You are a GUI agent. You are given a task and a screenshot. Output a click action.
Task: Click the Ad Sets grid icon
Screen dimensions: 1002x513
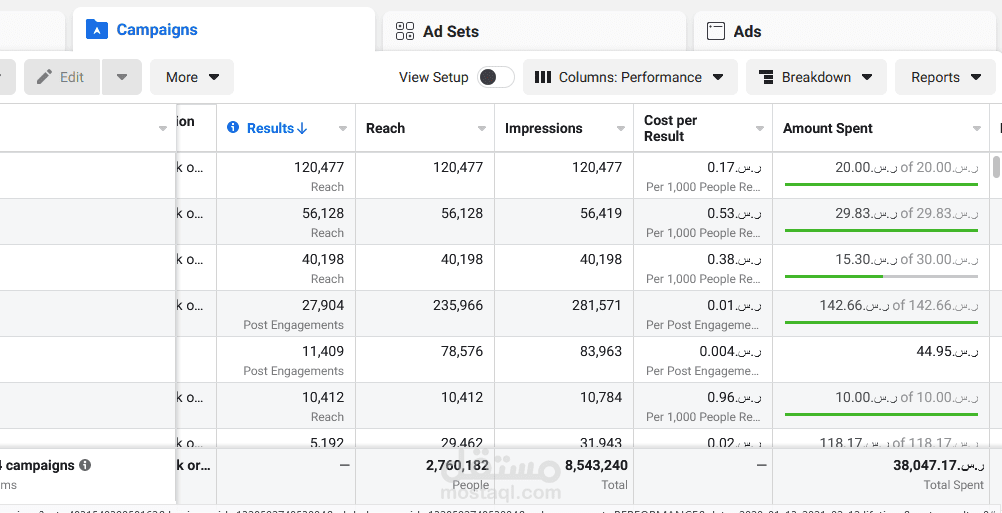coord(405,31)
